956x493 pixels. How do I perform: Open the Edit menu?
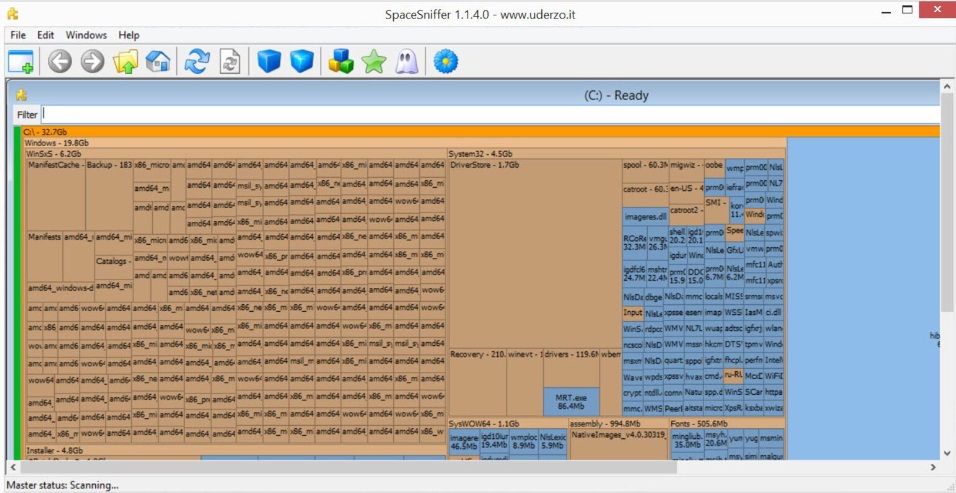(x=46, y=35)
